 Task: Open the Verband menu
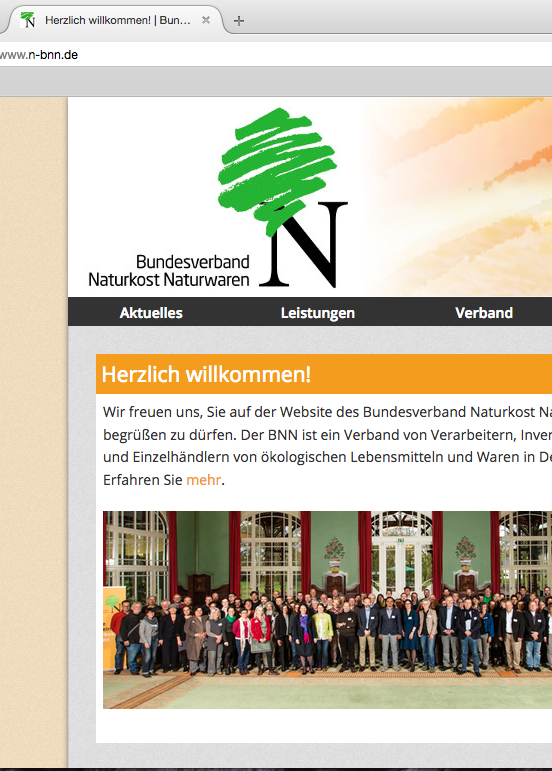pos(484,313)
